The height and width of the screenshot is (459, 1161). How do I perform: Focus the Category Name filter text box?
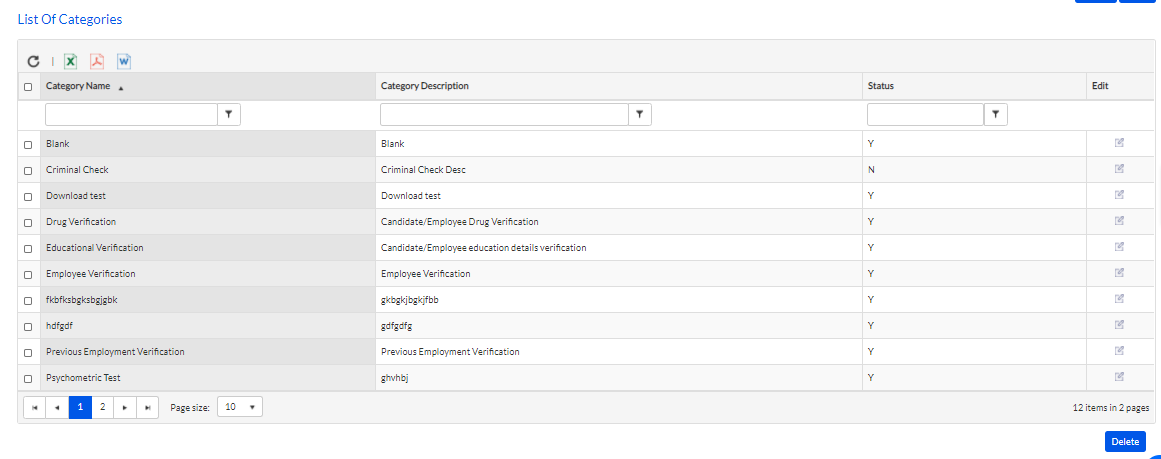click(x=132, y=115)
